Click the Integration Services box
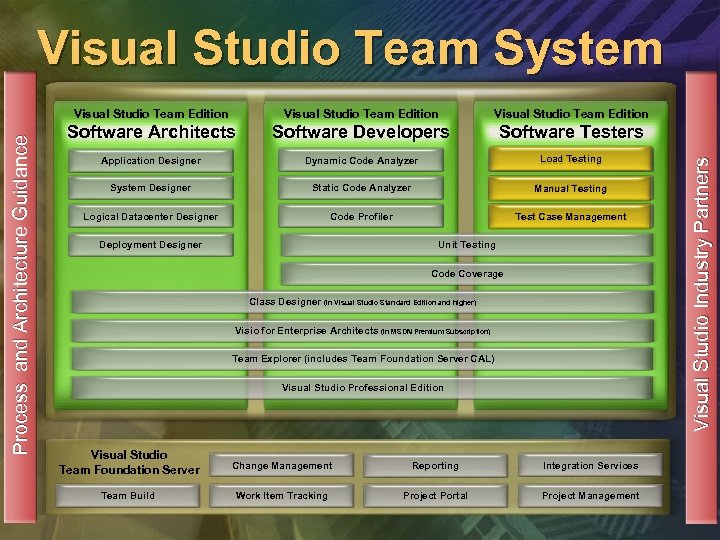Screen dimensions: 720x540 click(x=591, y=466)
